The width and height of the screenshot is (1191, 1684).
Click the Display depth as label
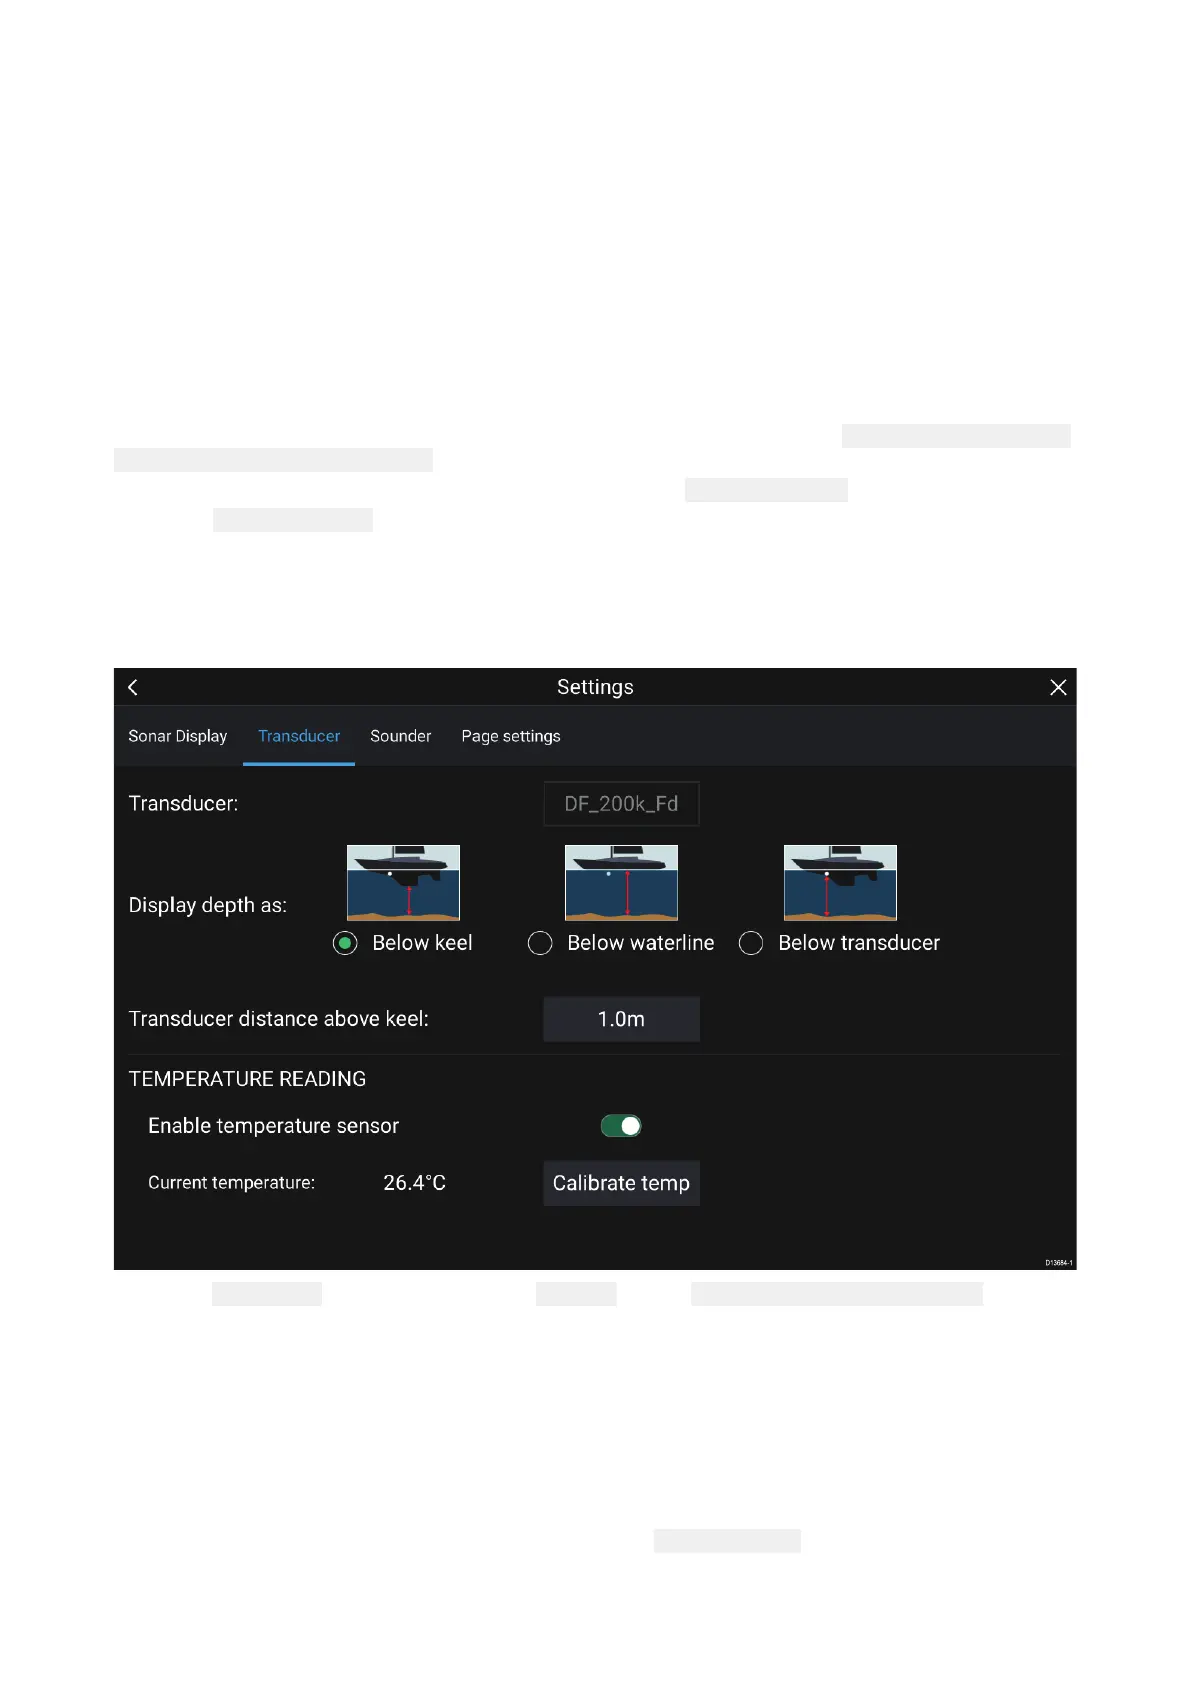(x=207, y=905)
